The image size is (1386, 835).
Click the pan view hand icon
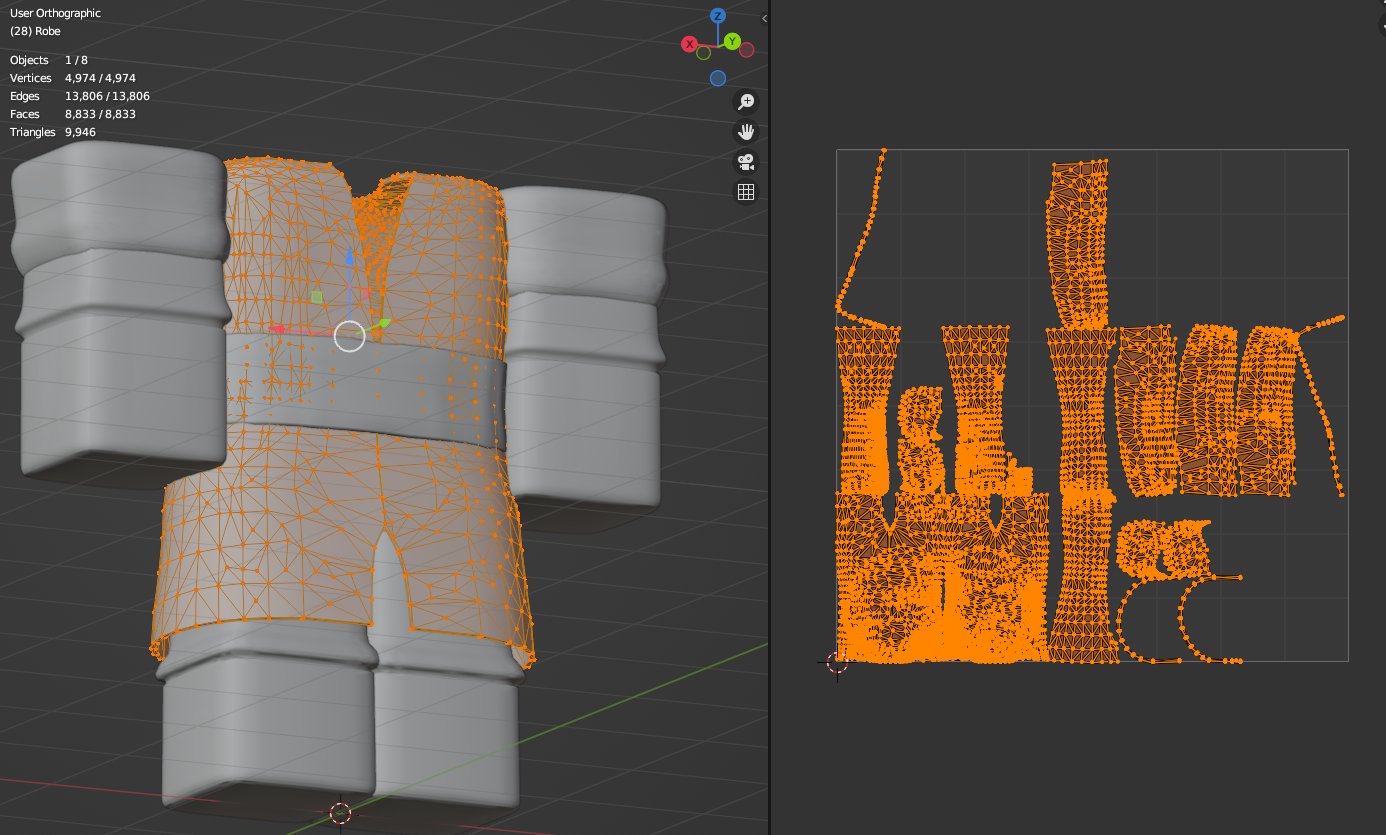pos(745,131)
